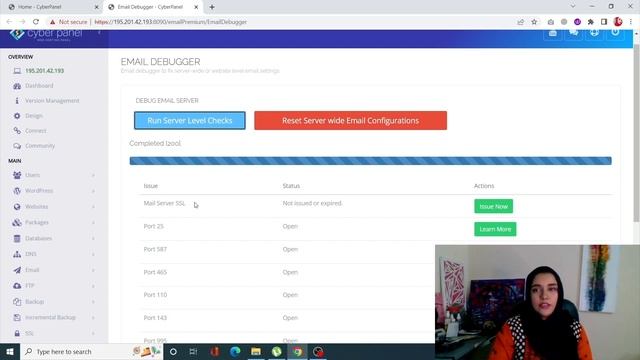
Task: Open the browser menu three dots
Action: [631, 22]
